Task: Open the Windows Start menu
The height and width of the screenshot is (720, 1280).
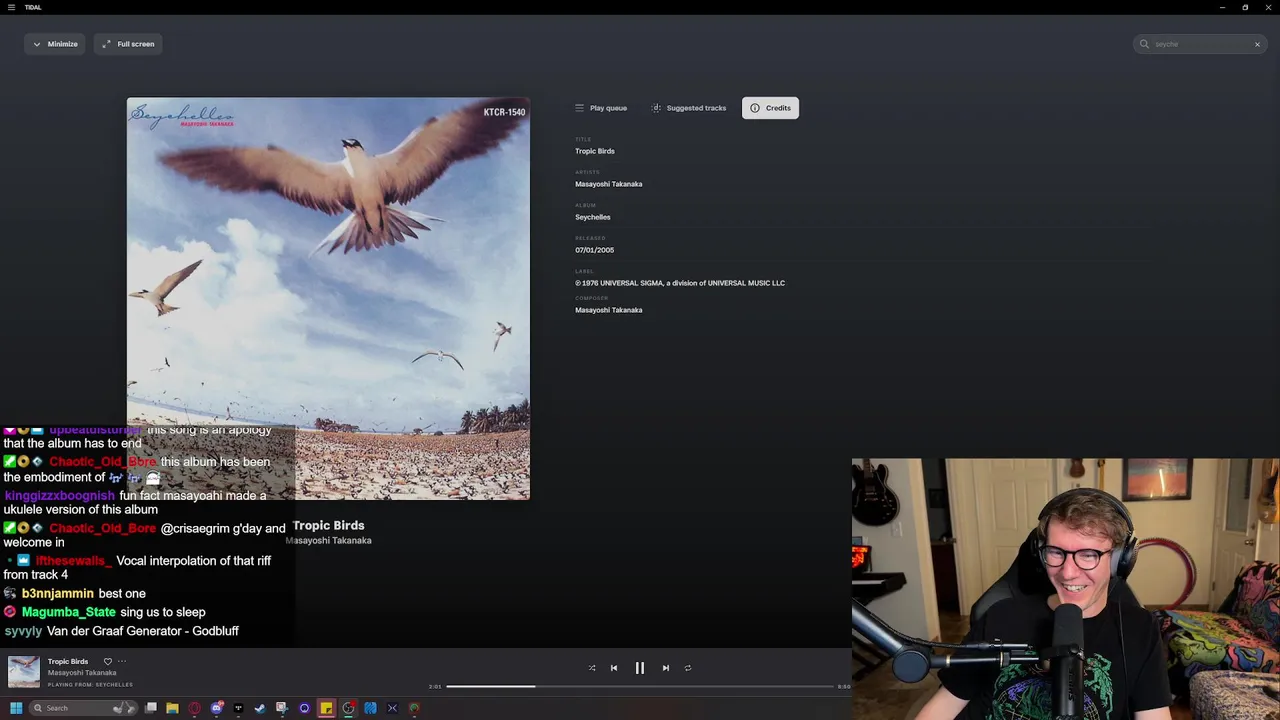Action: pos(16,708)
